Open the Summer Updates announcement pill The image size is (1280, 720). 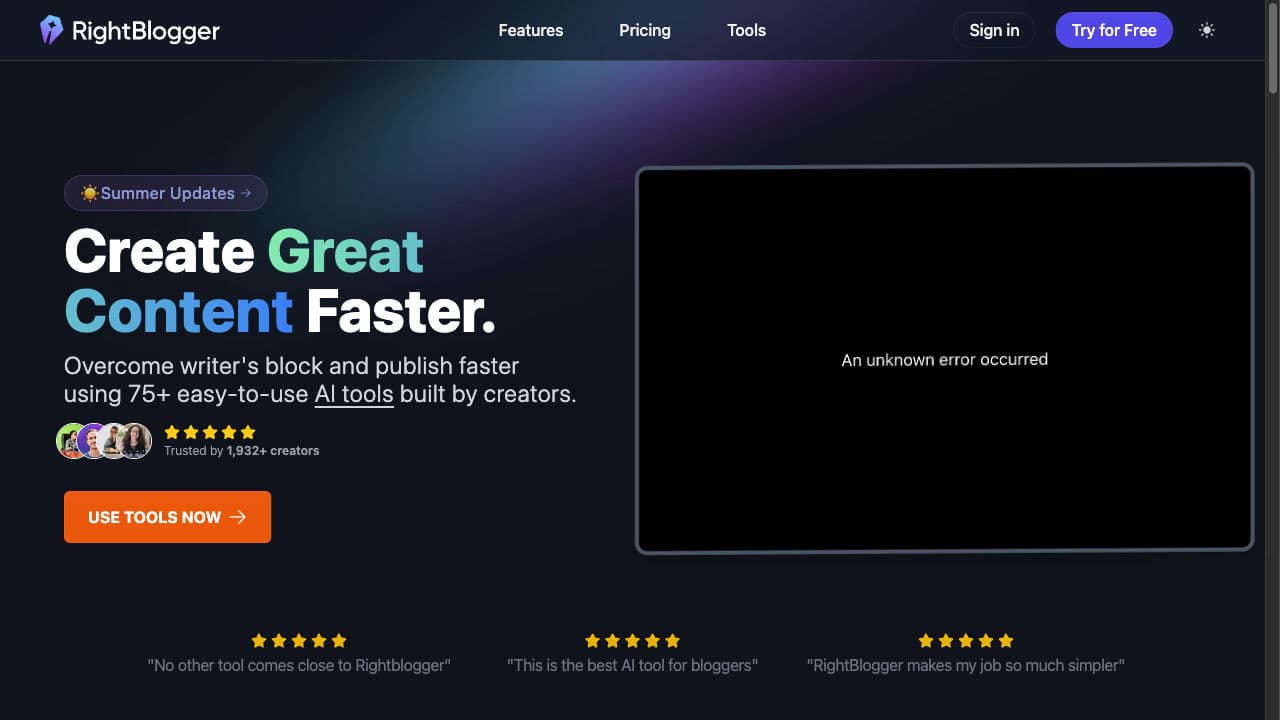pyautogui.click(x=166, y=193)
